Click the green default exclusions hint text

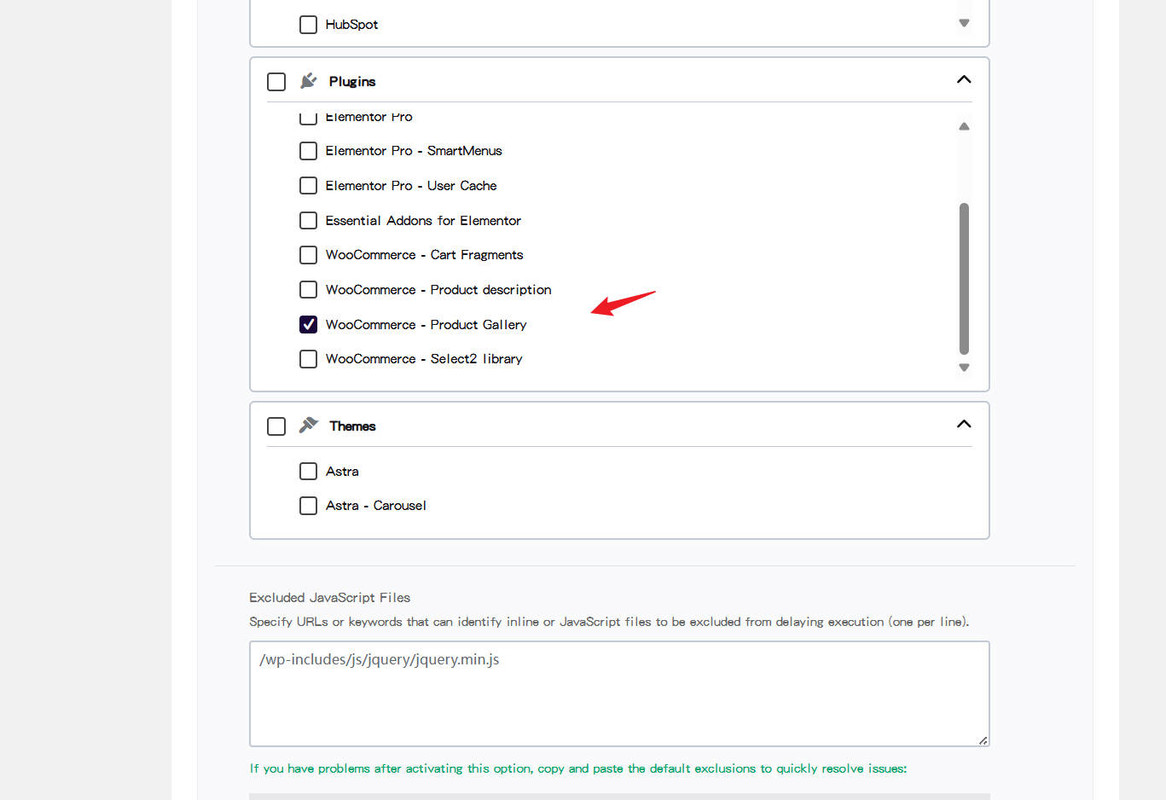coord(578,769)
